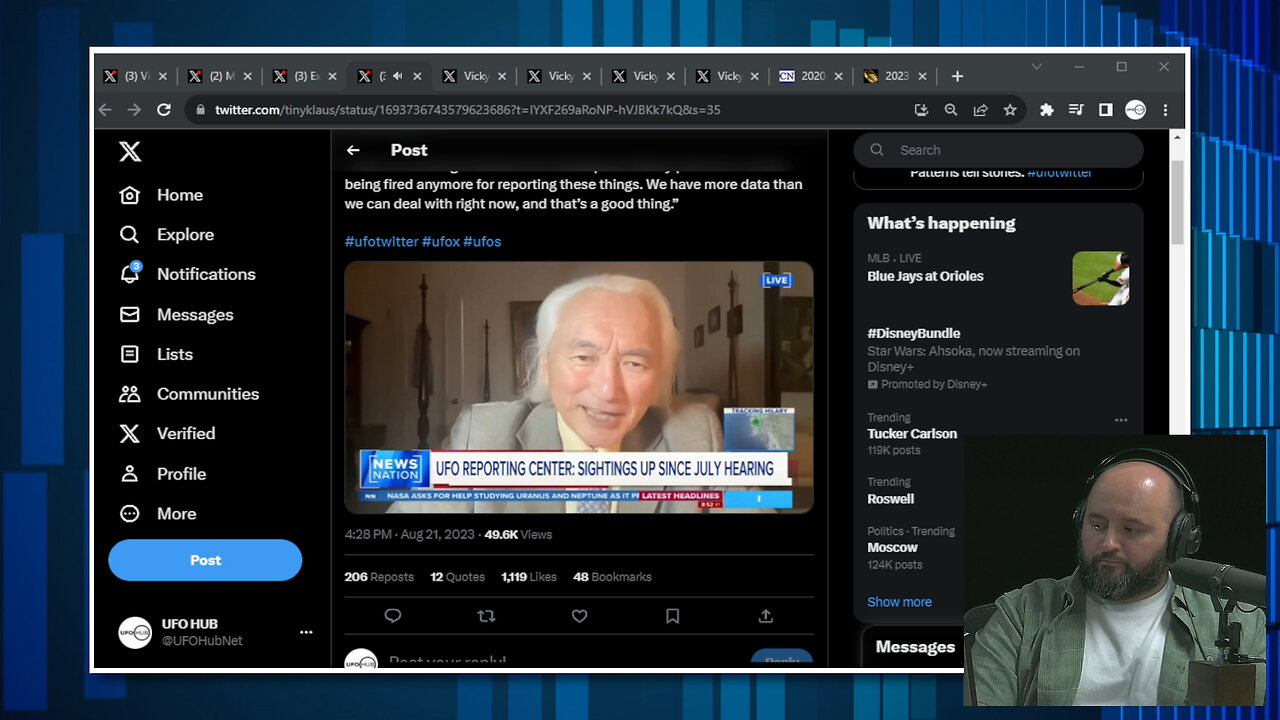
Task: Click the share page icon in address bar
Action: pyautogui.click(x=980, y=110)
